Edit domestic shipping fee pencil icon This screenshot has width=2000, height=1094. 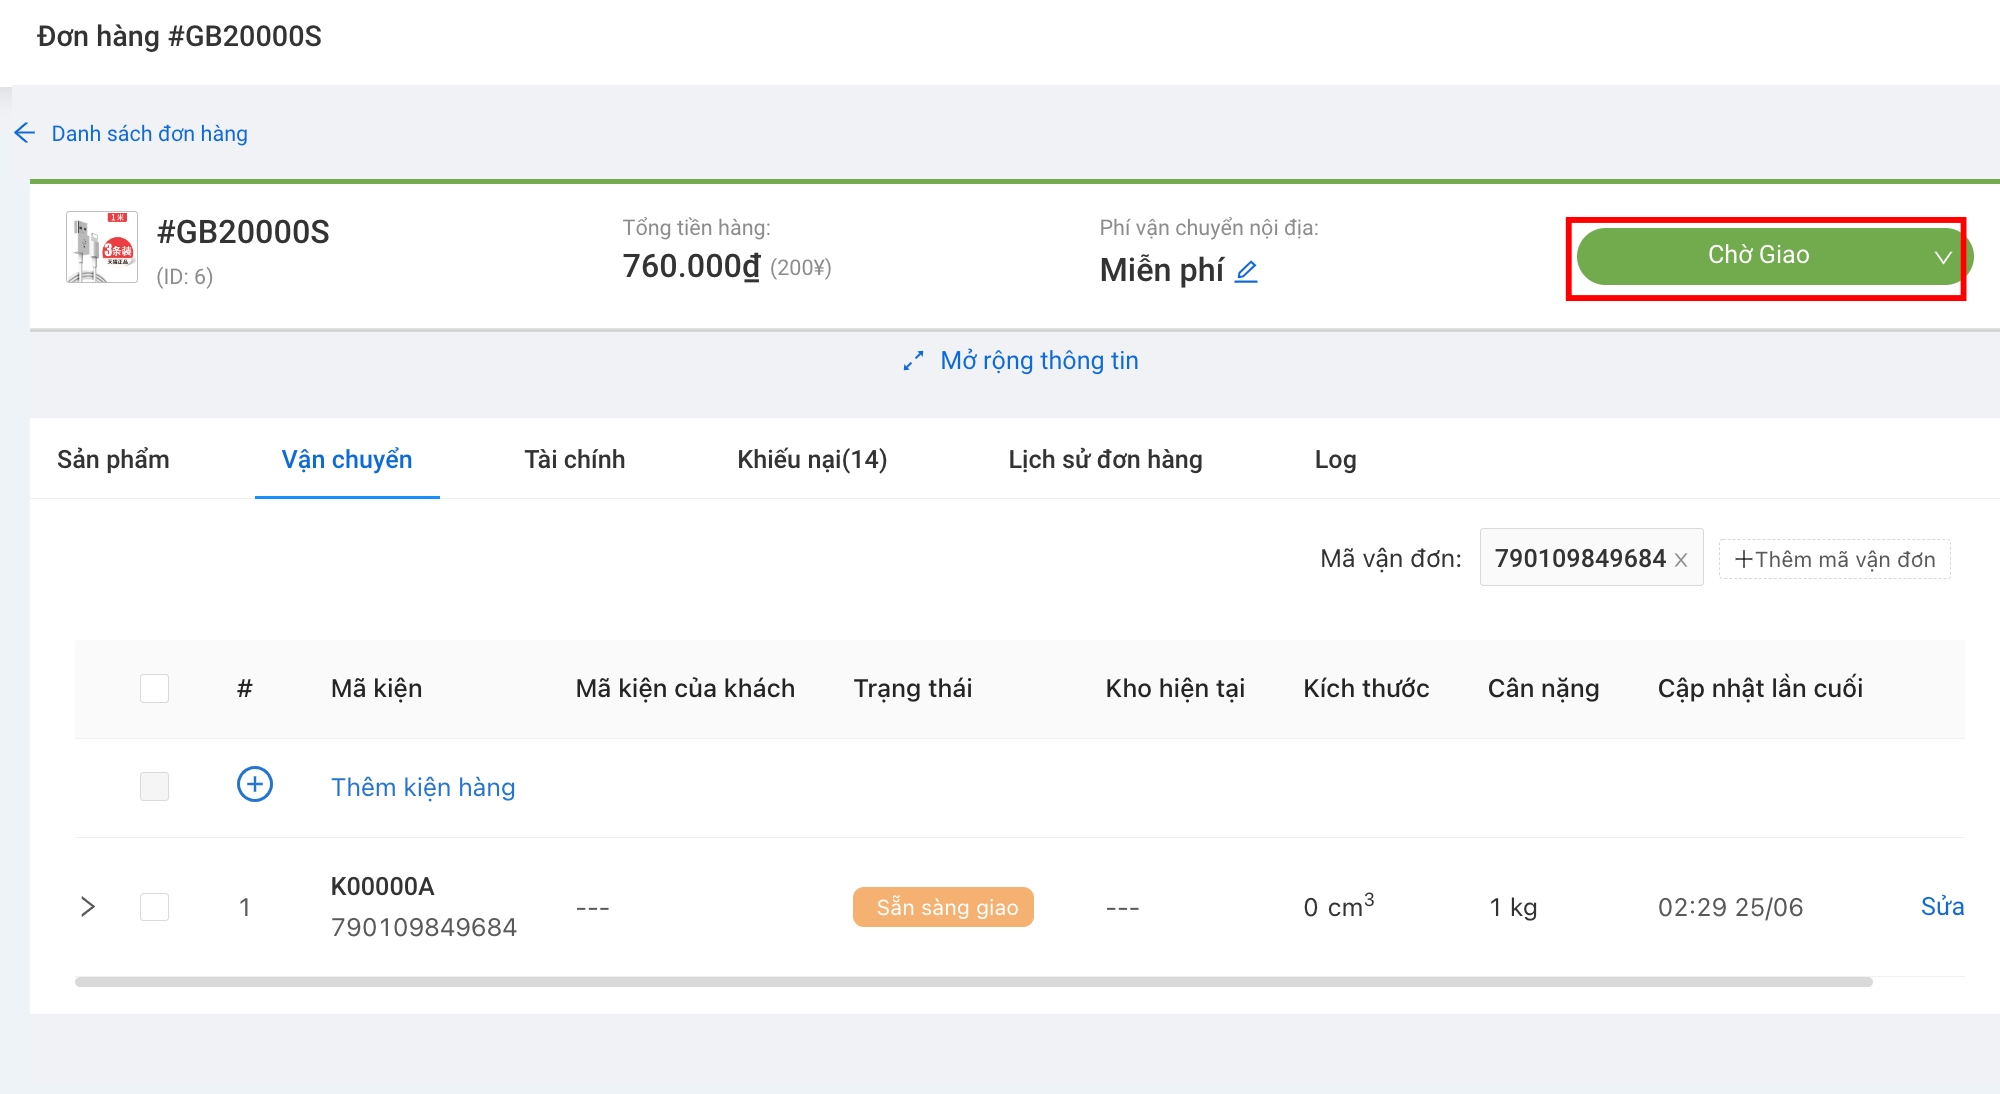click(1246, 271)
